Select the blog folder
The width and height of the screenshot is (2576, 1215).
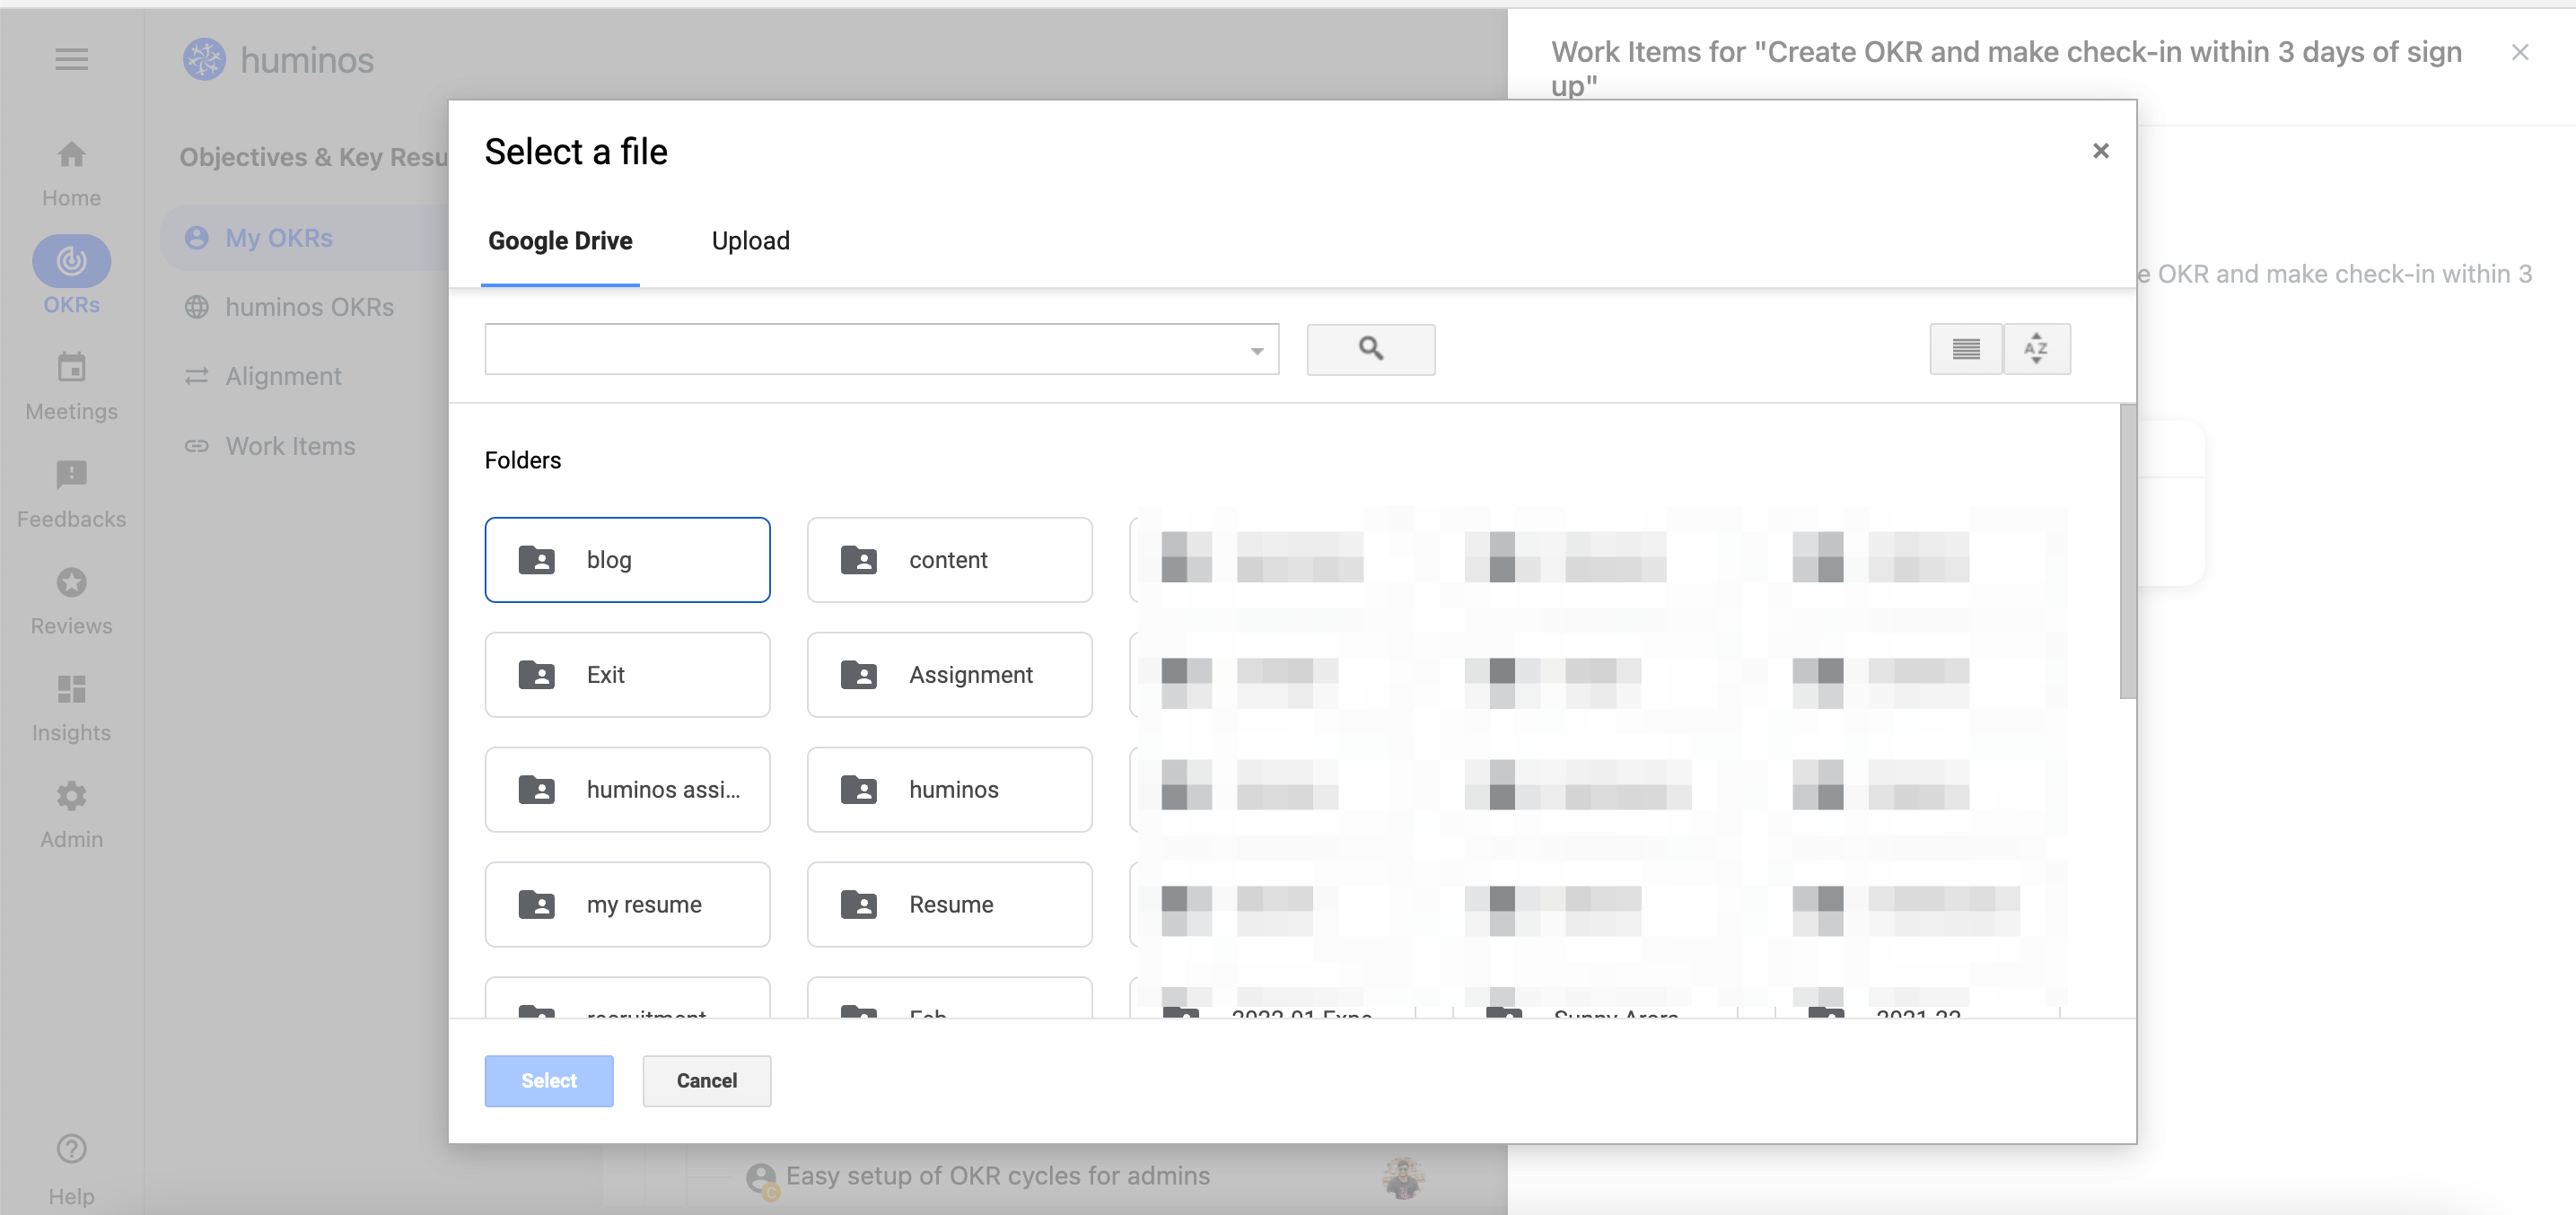(x=627, y=560)
